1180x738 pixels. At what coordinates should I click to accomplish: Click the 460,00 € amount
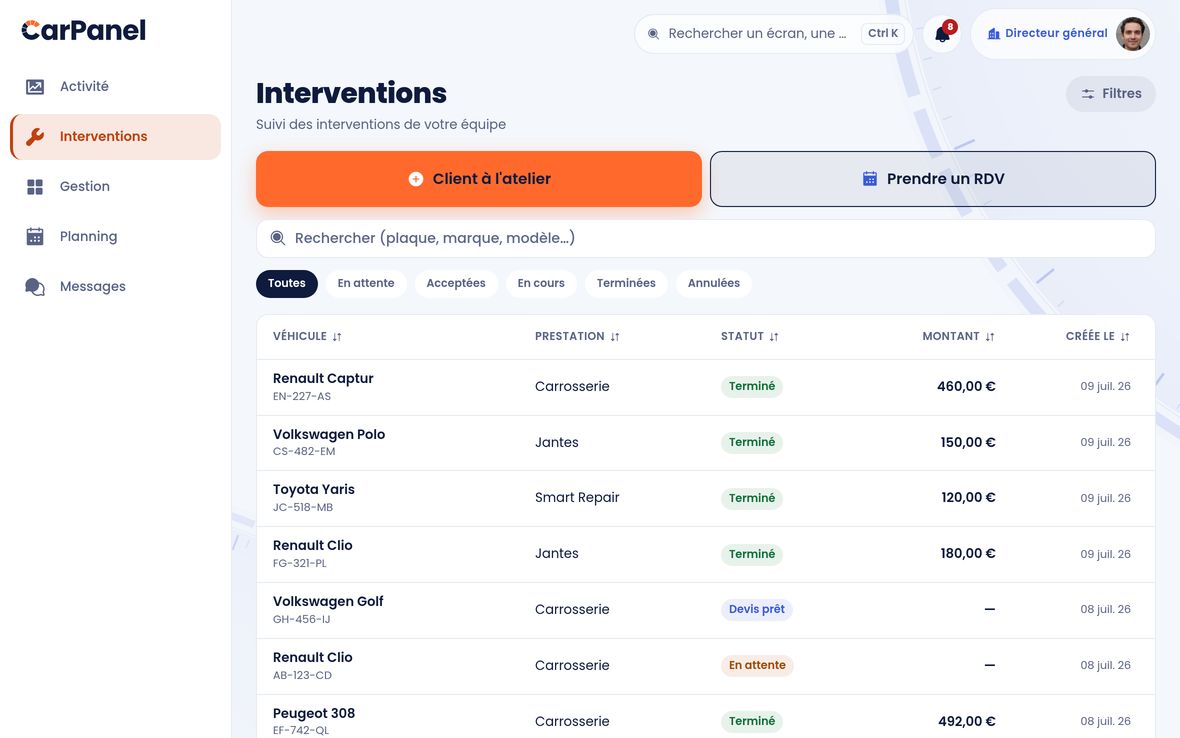(966, 387)
